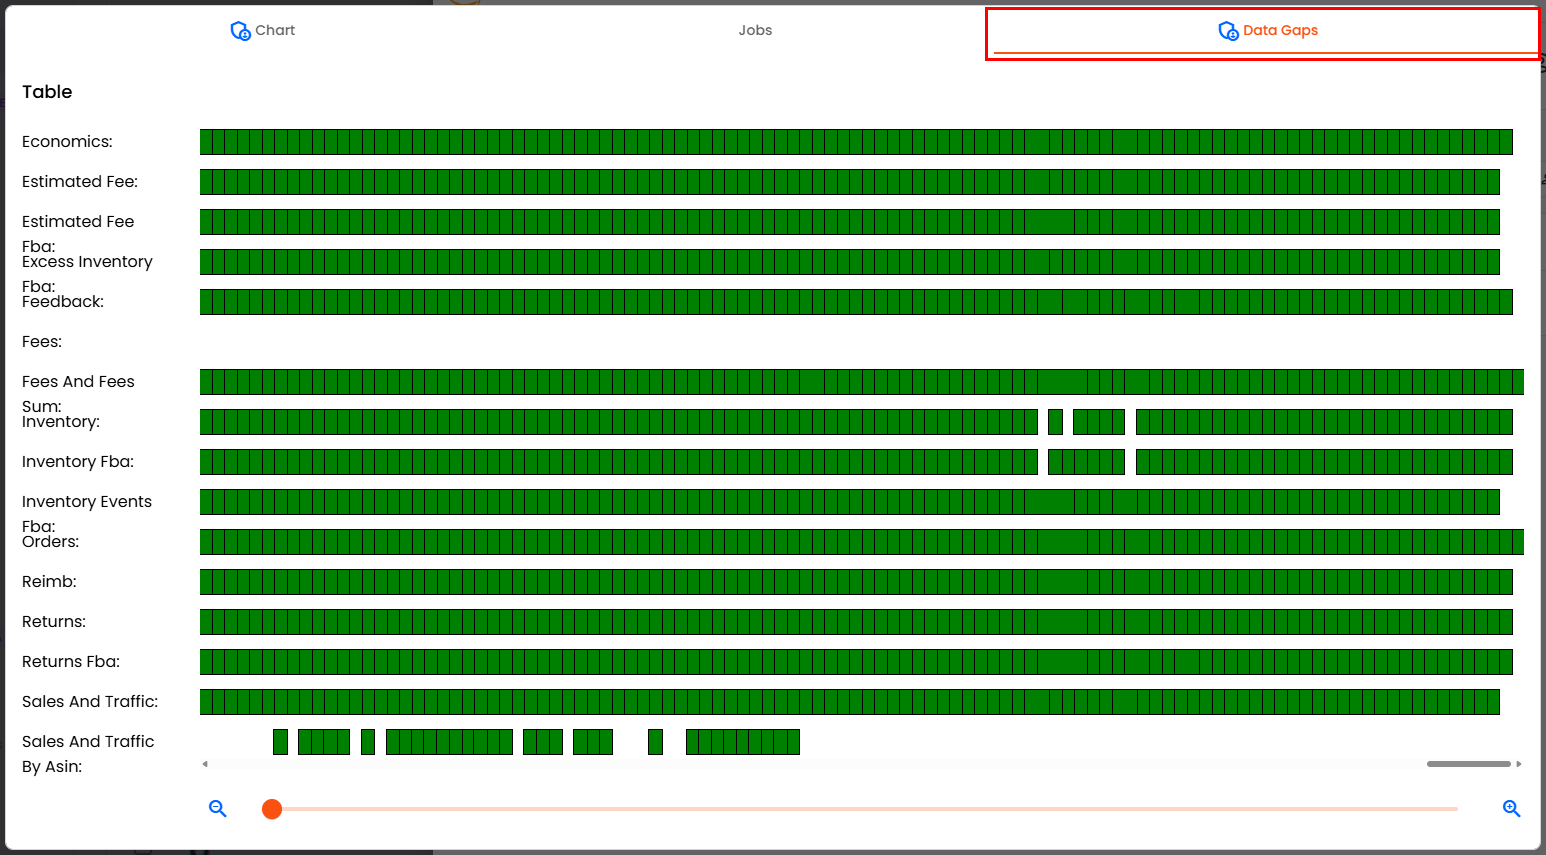Click the Returns Fba row label

71,662
